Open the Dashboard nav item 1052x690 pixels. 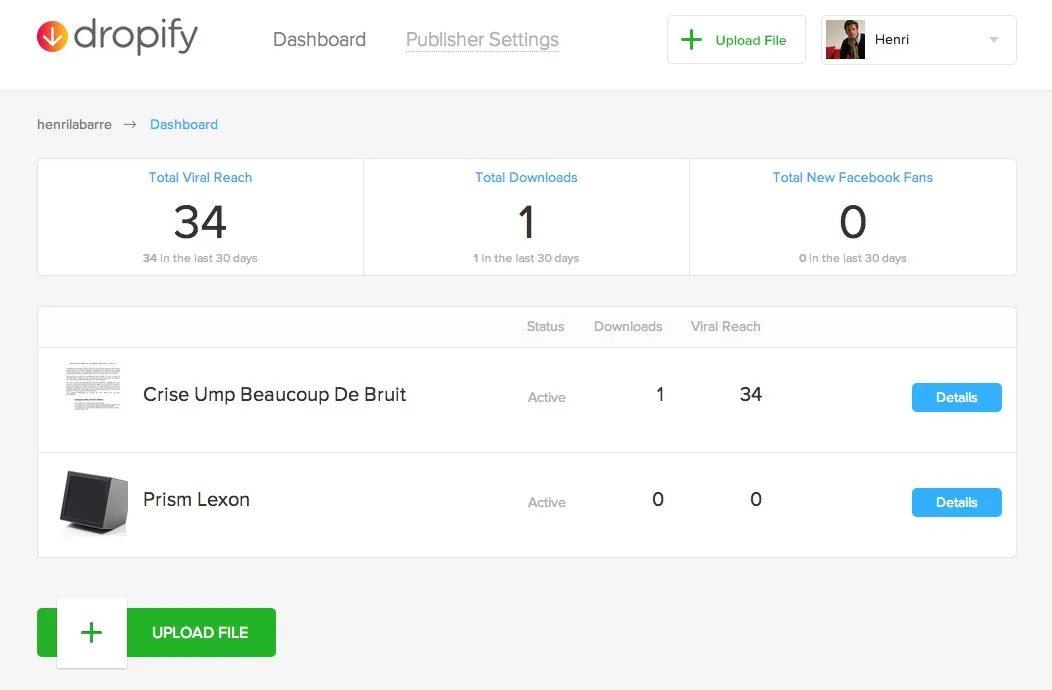click(319, 40)
